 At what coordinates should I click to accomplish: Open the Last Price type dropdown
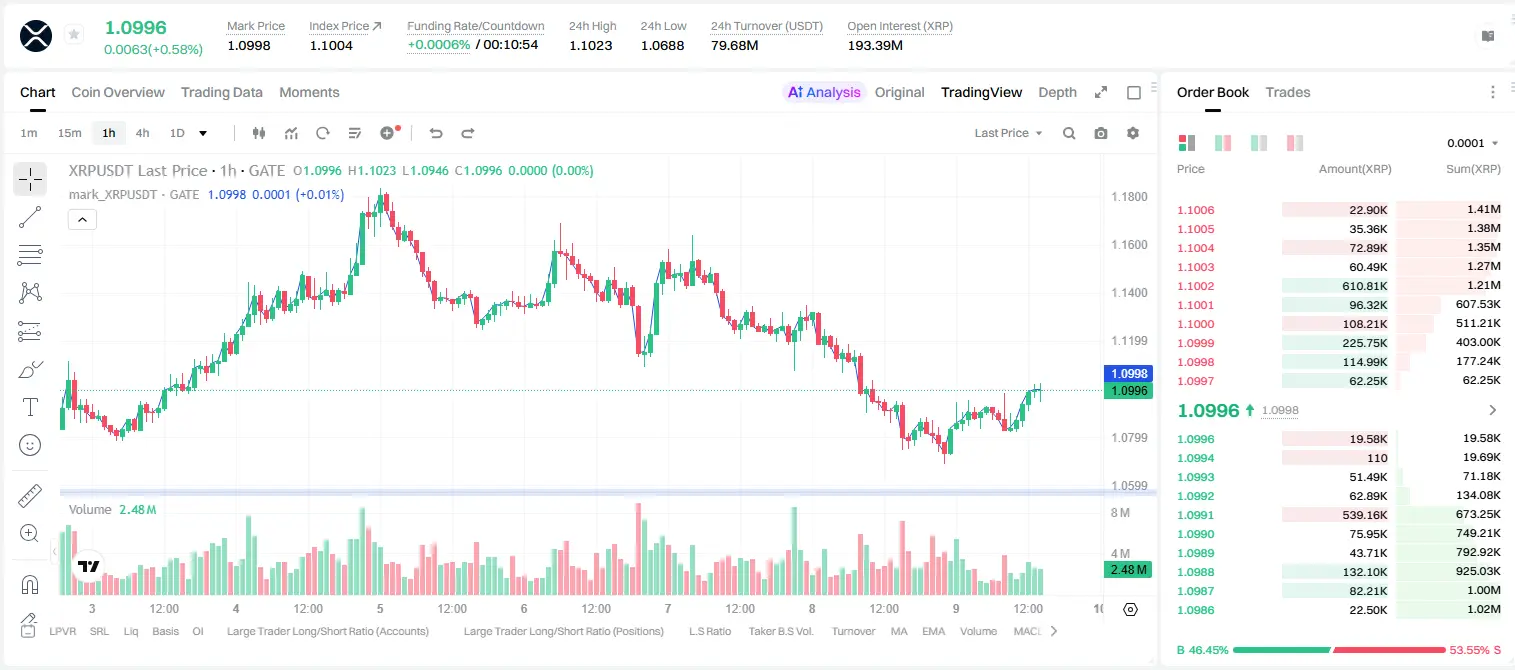[1008, 133]
